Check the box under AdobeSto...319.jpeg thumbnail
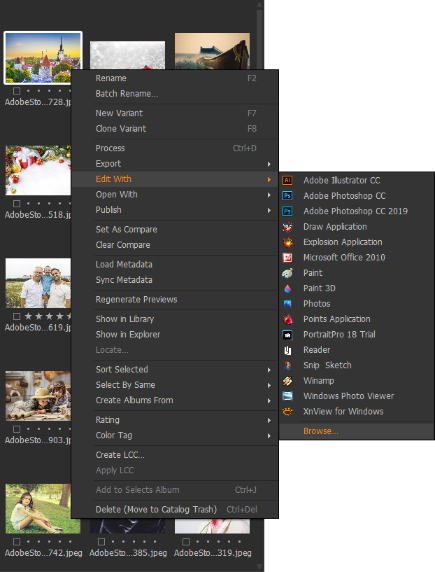The image size is (435, 572). (x=186, y=542)
